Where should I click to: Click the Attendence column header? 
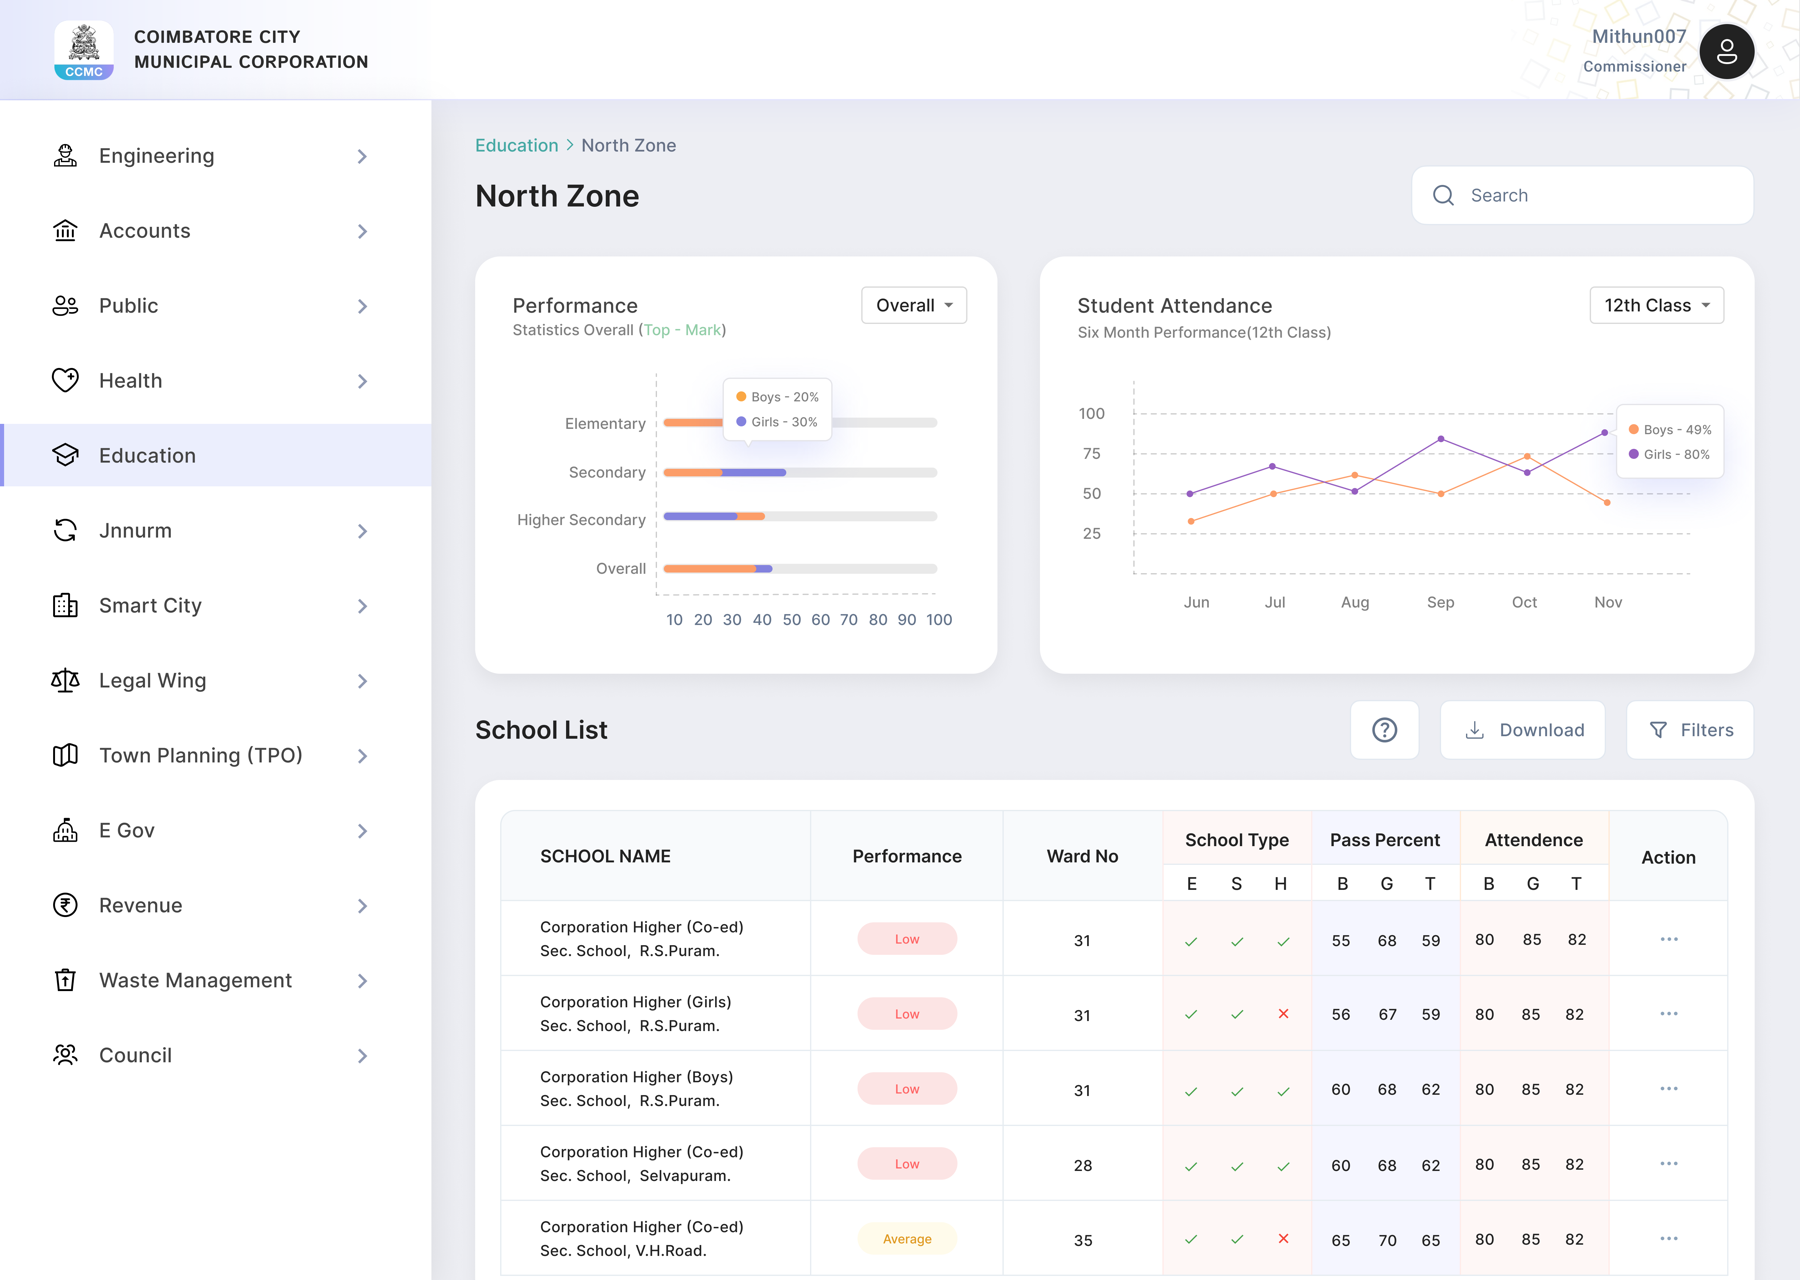click(1534, 840)
